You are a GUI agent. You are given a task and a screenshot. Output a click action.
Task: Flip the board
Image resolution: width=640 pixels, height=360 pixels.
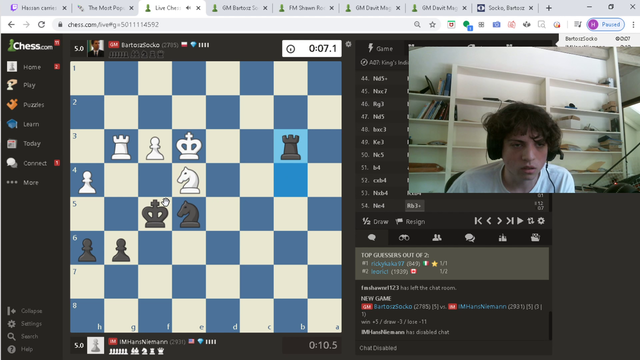point(531,221)
